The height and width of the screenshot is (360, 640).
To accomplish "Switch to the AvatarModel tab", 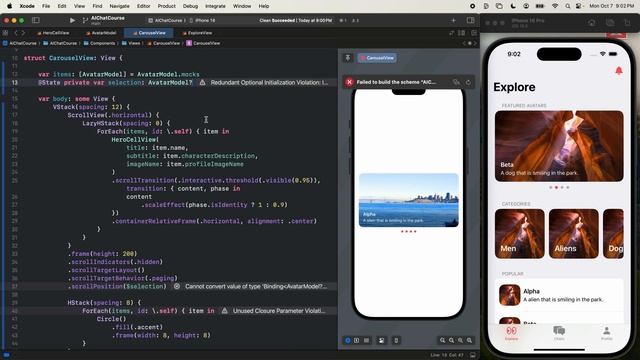I will [x=101, y=33].
